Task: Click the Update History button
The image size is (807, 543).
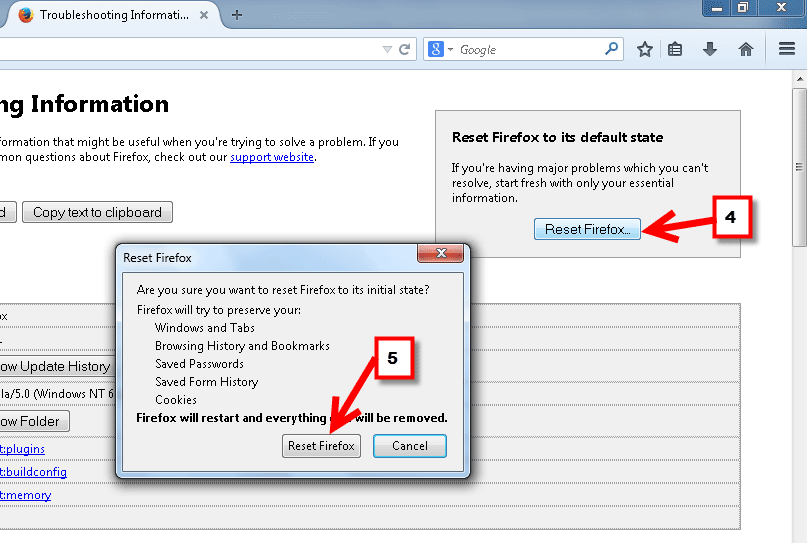Action: pos(57,366)
